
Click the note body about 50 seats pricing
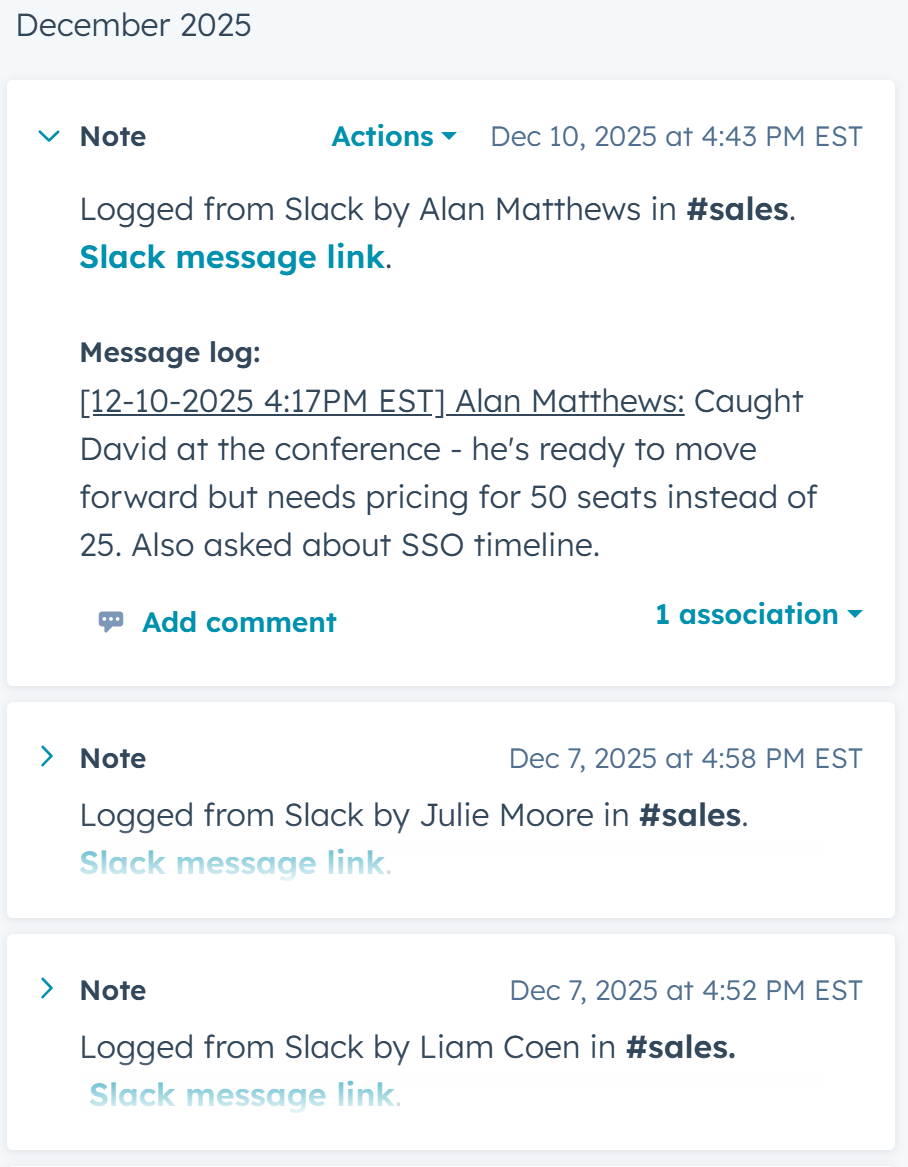coord(448,497)
